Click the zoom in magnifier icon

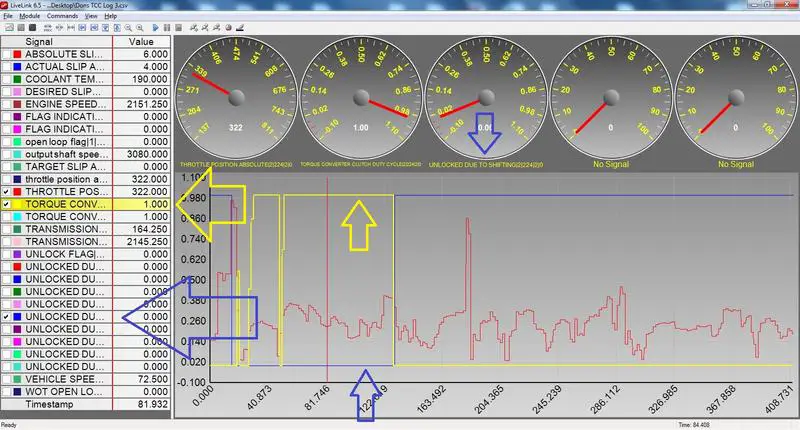(140, 28)
